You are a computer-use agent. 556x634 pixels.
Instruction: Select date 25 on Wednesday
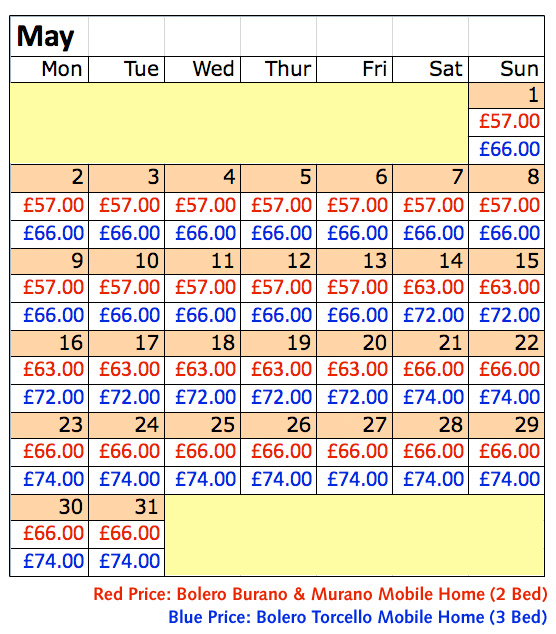(x=203, y=425)
